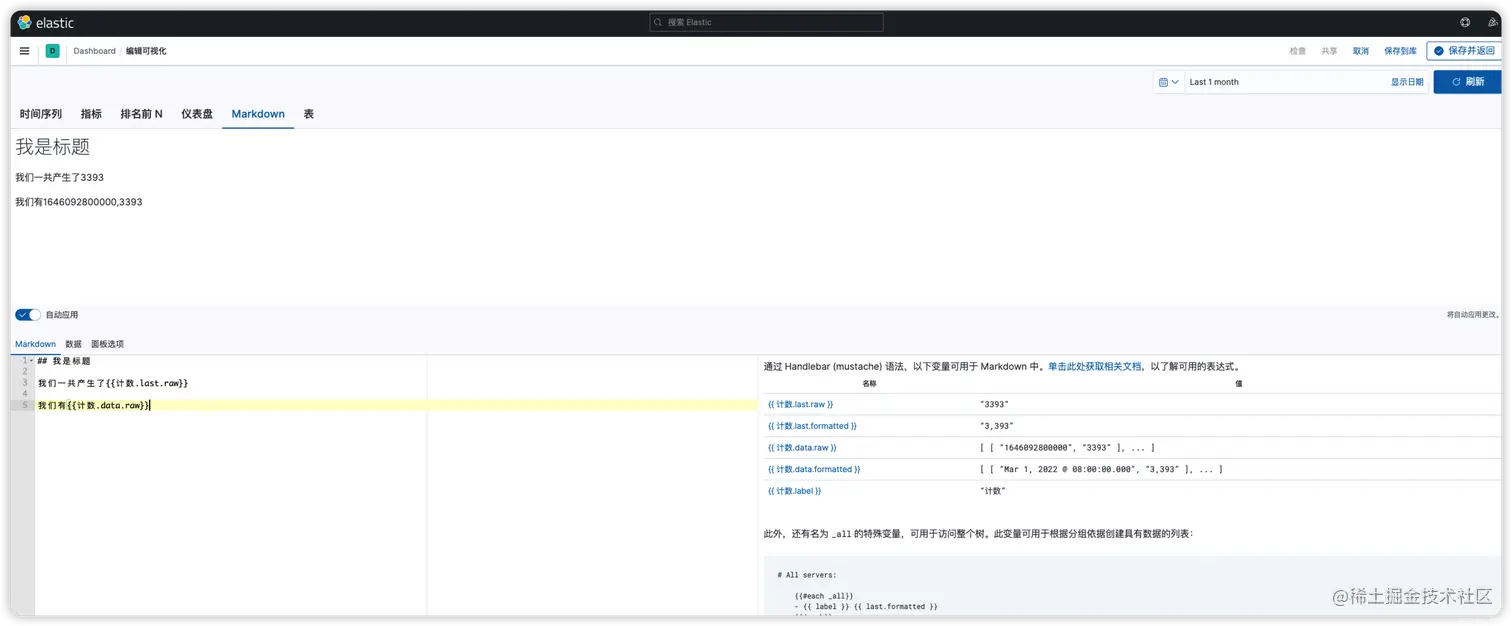Switch to the 时间序列 tab
This screenshot has width=1512, height=626.
tap(41, 114)
